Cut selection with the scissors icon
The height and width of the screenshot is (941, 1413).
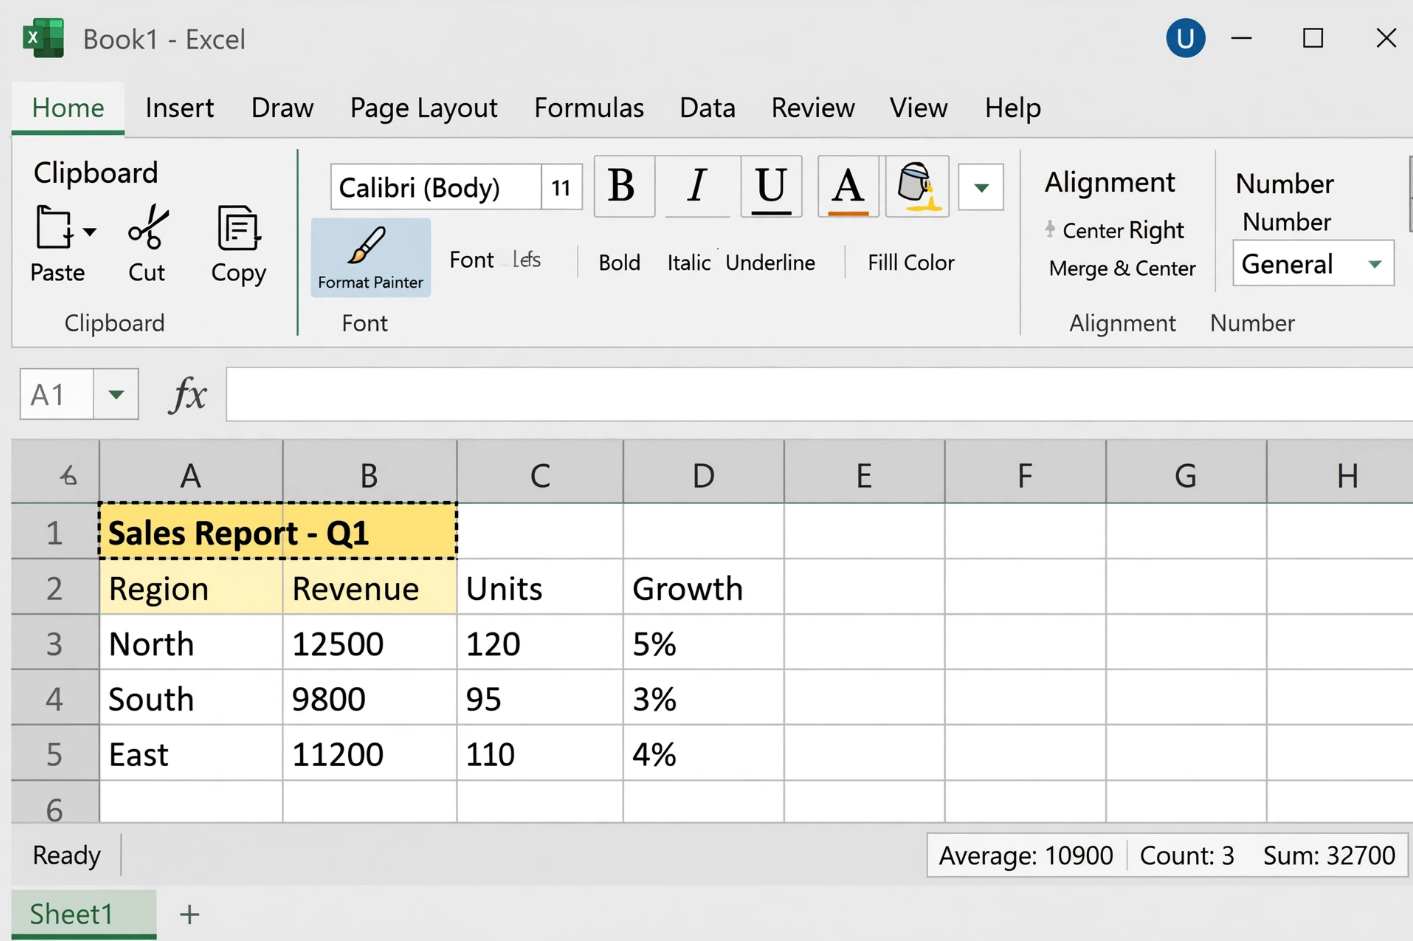coord(148,227)
